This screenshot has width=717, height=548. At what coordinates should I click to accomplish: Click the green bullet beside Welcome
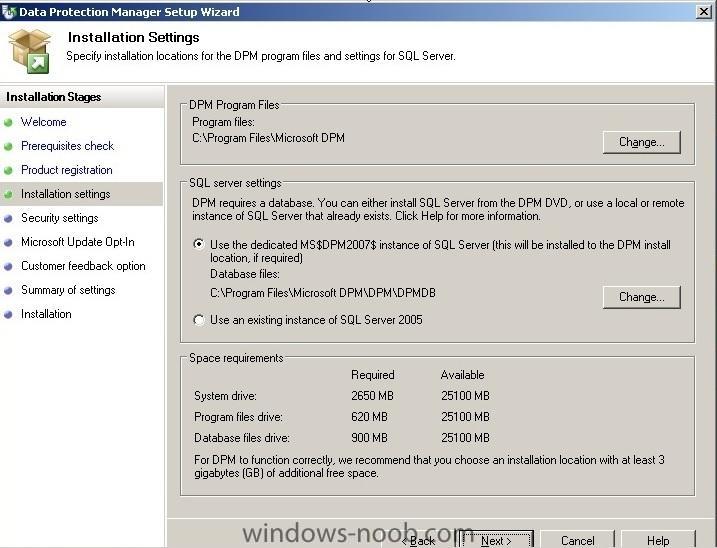tap(8, 122)
